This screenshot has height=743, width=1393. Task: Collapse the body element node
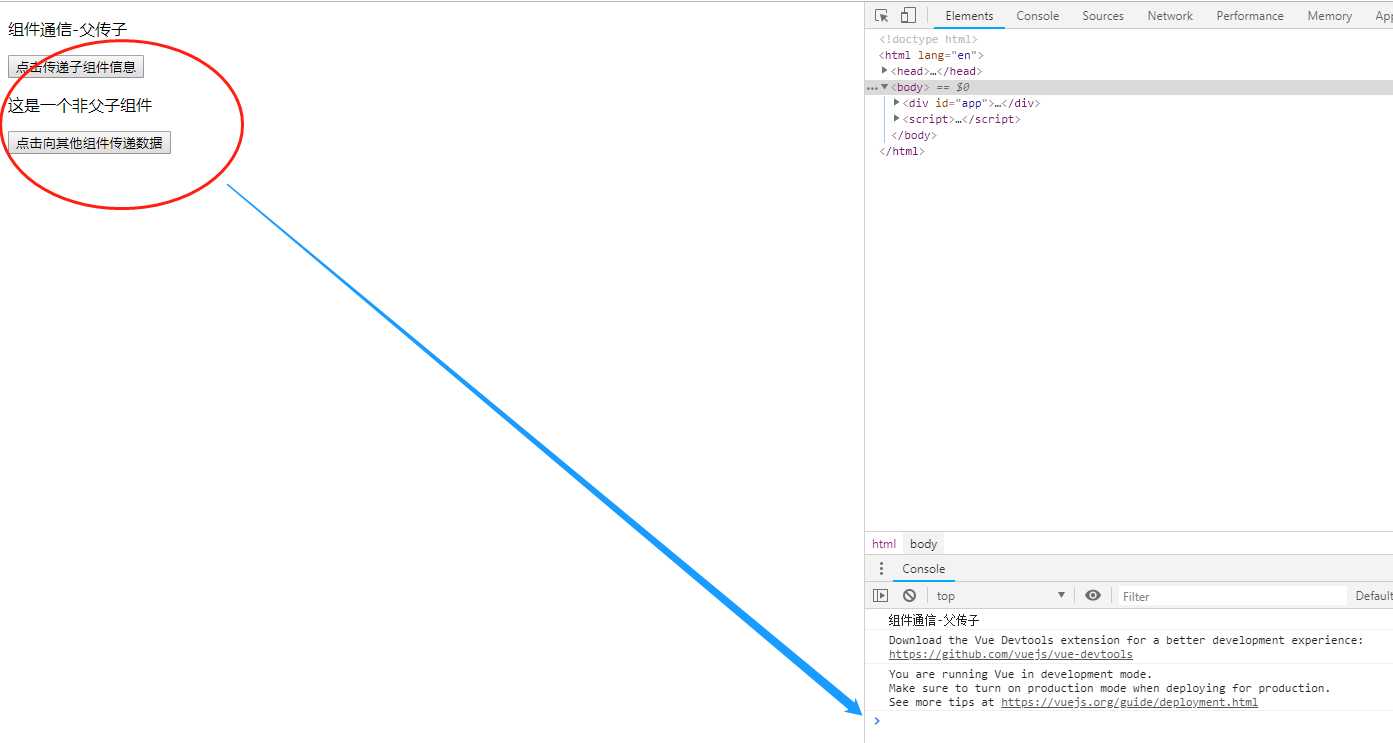pos(884,87)
